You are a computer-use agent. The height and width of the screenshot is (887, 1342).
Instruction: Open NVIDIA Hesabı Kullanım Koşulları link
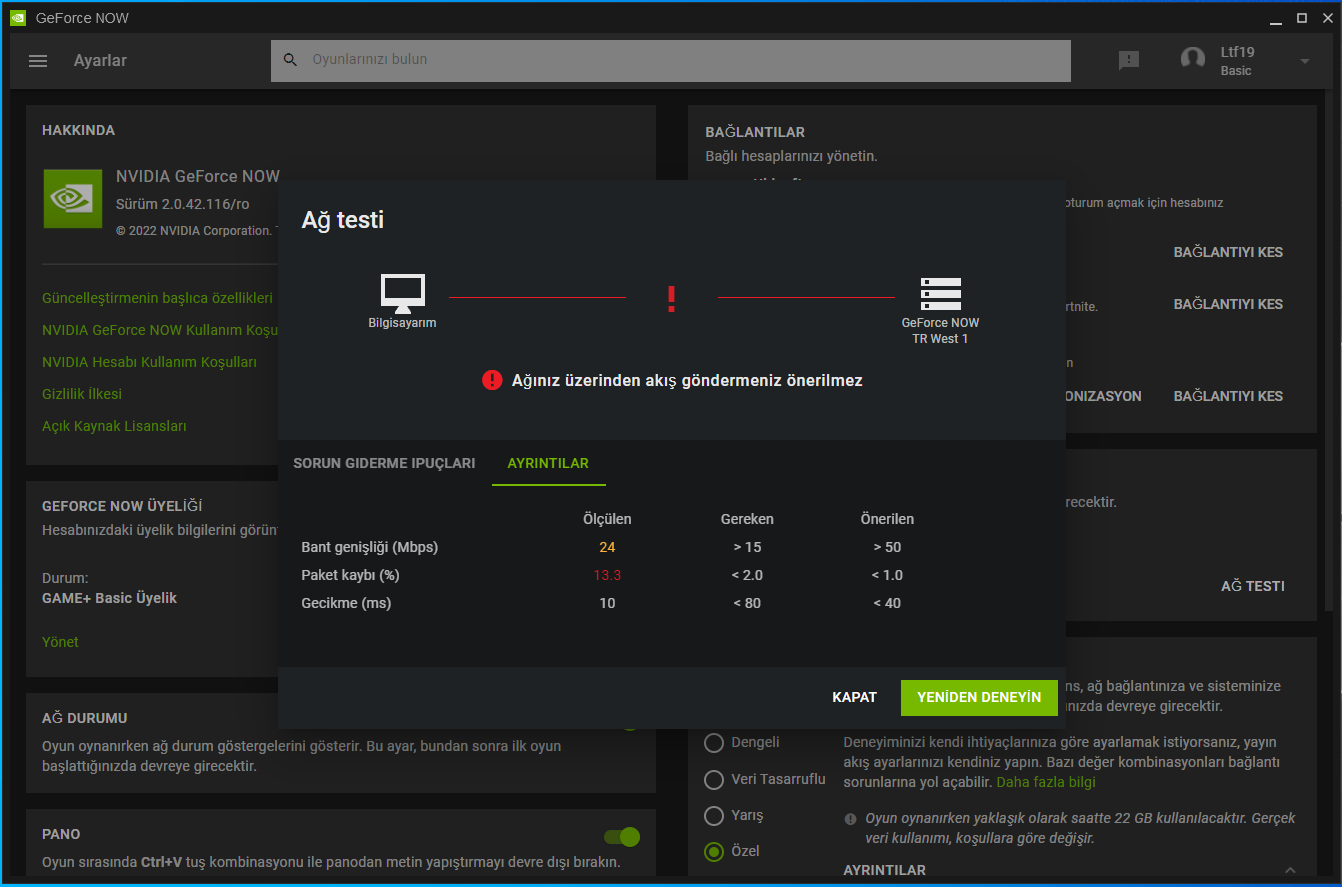149,362
